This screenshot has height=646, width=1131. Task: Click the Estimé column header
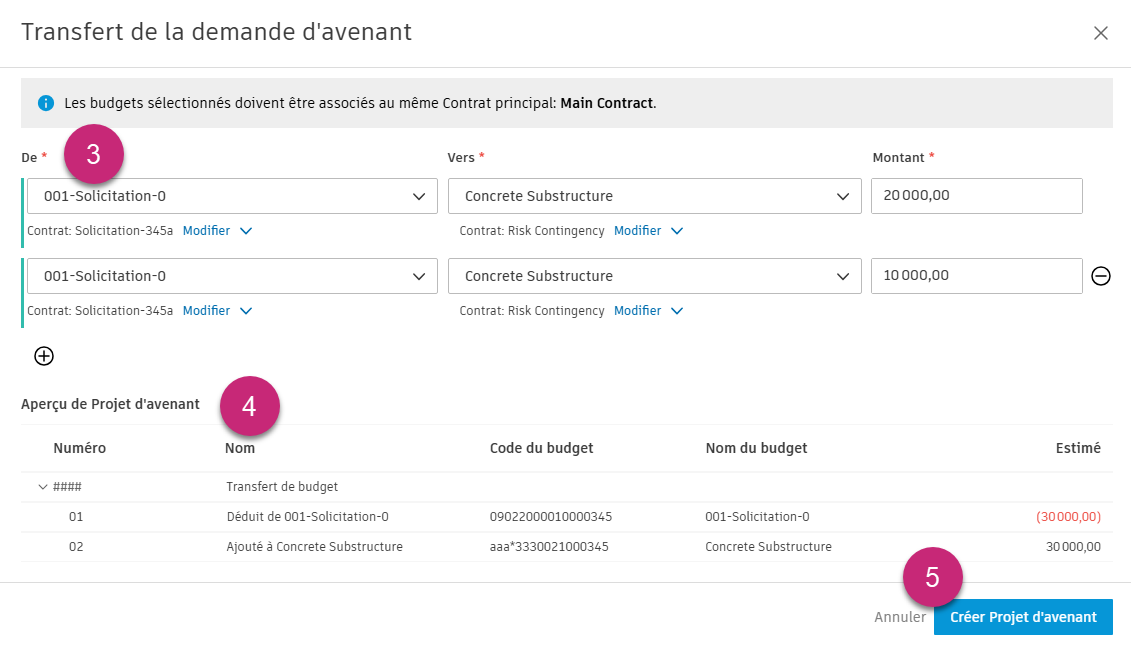pyautogui.click(x=1078, y=448)
